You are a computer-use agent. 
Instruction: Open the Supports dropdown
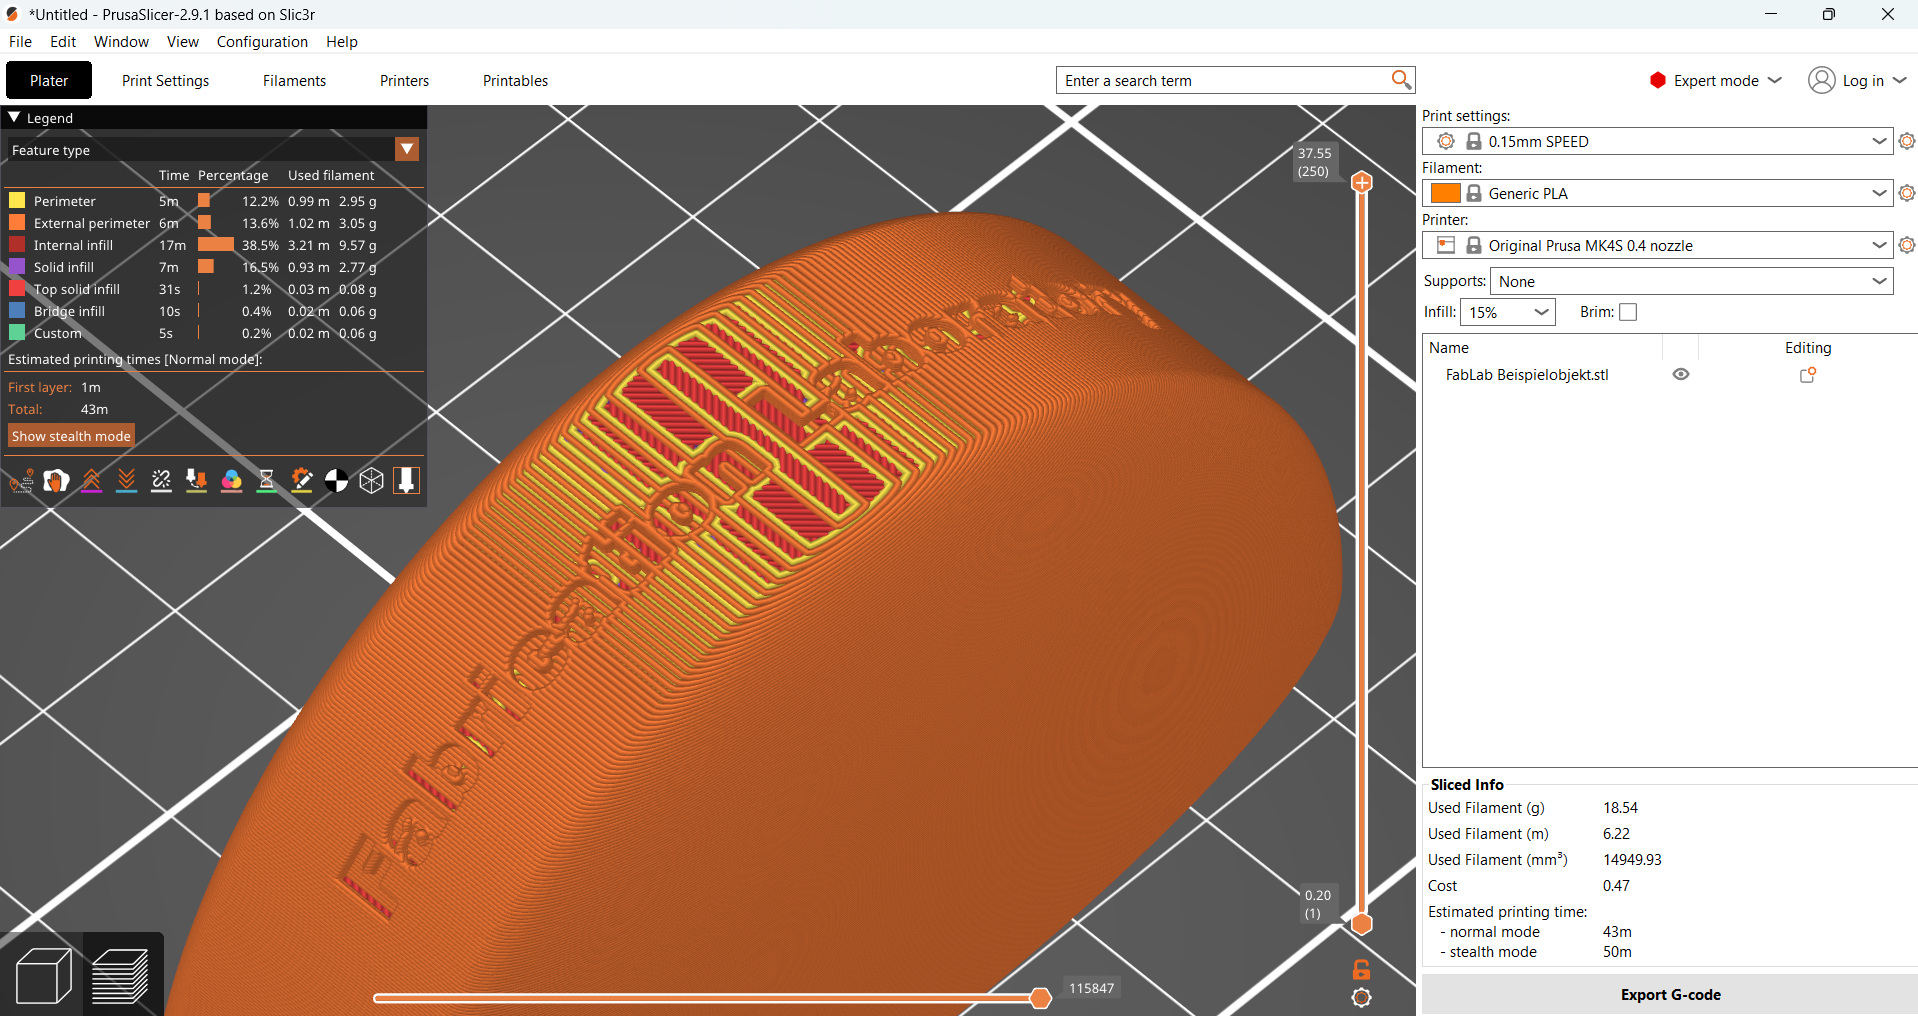coord(1692,282)
